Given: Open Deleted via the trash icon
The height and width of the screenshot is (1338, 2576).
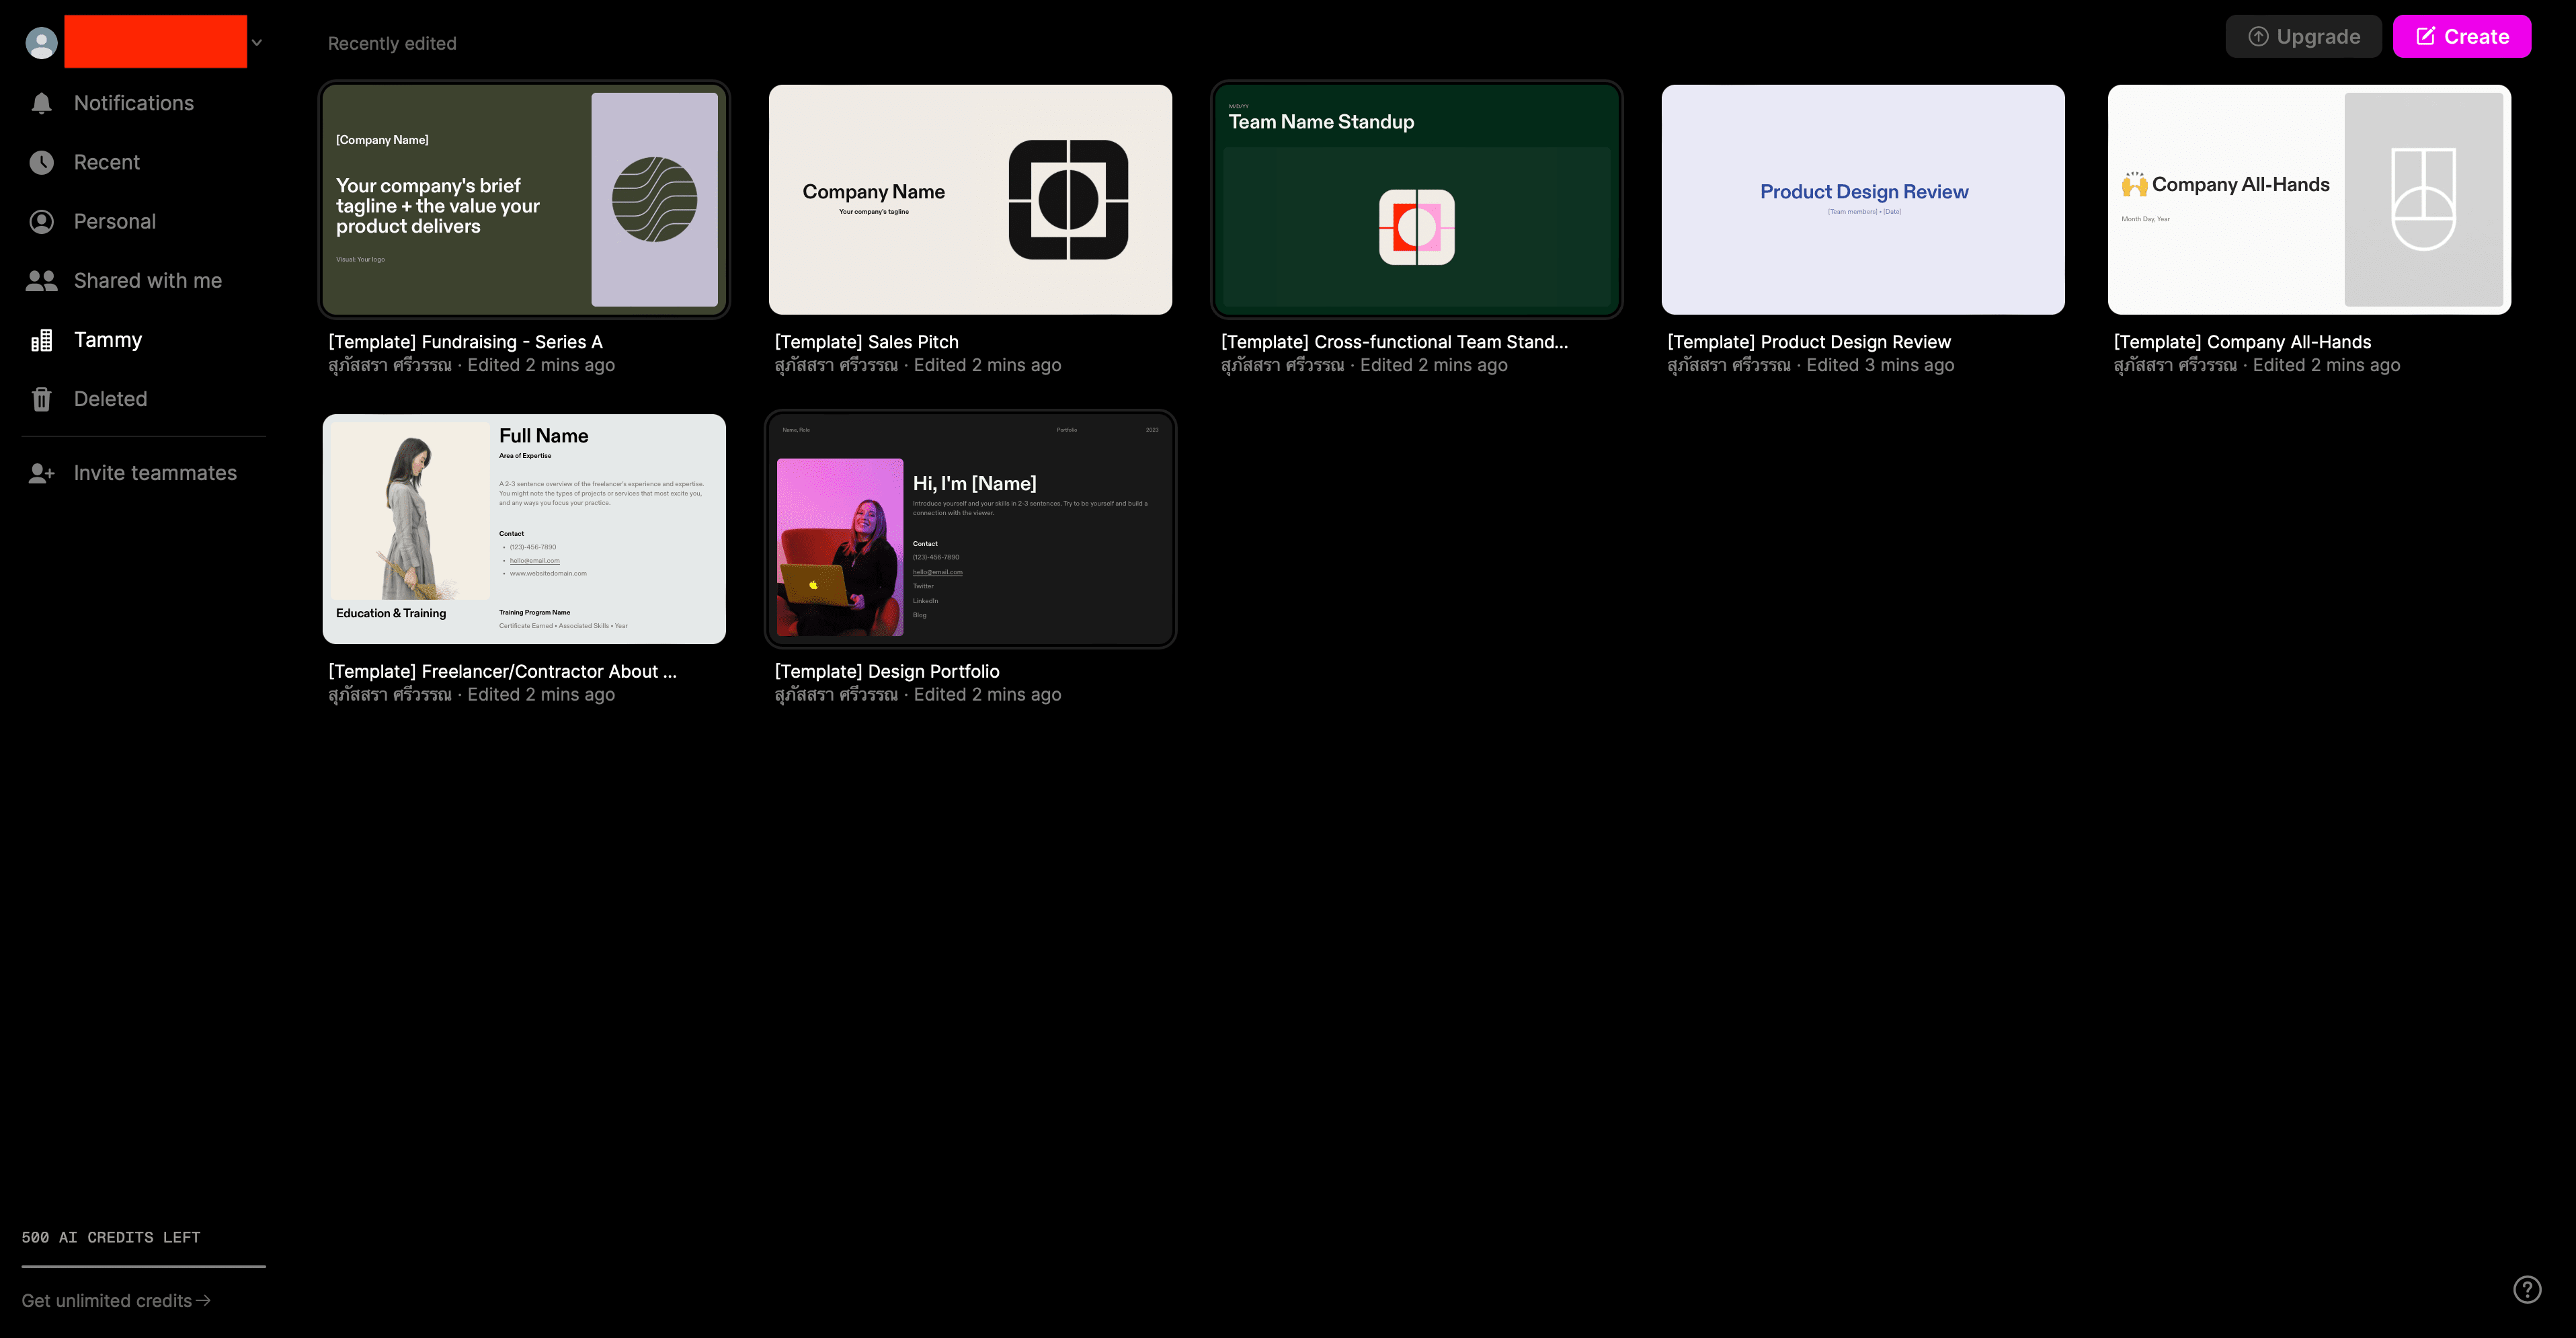Looking at the screenshot, I should pyautogui.click(x=41, y=399).
